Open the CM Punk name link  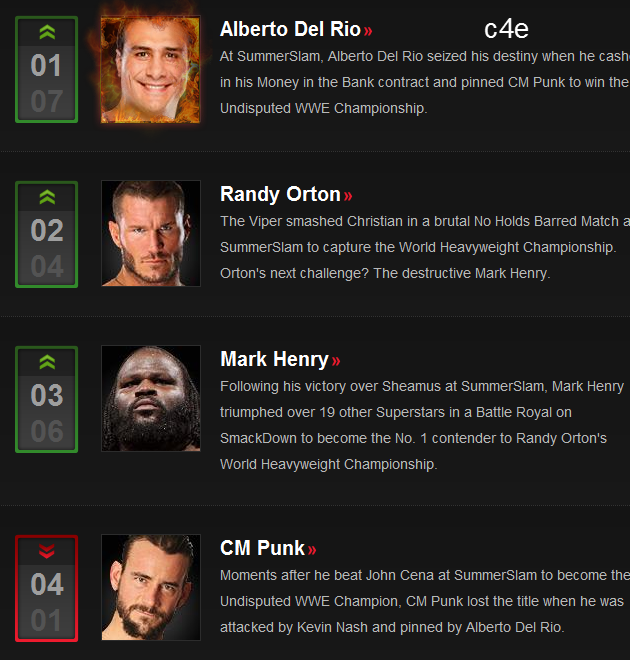262,548
